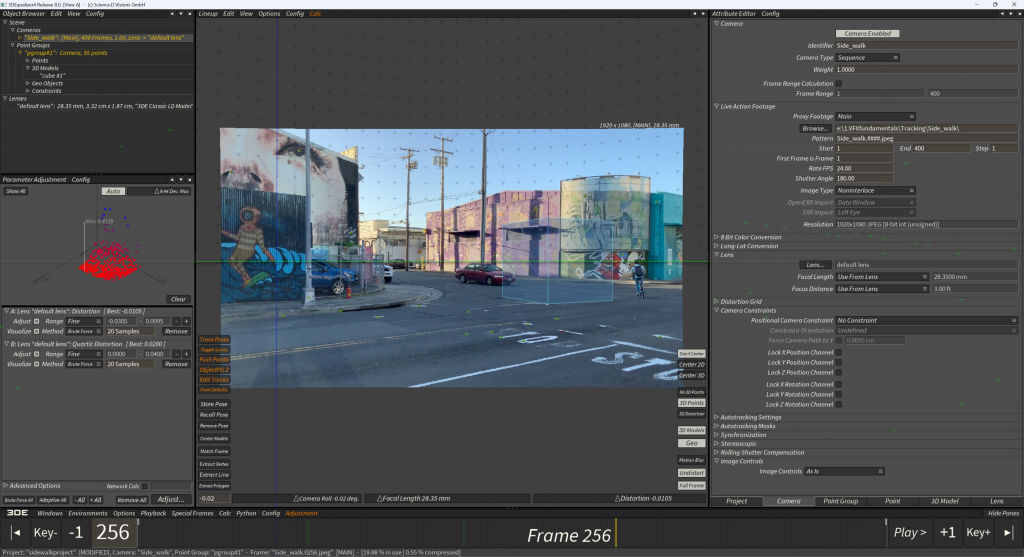Open Lineup Options menu
The height and width of the screenshot is (557, 1024).
tap(268, 14)
